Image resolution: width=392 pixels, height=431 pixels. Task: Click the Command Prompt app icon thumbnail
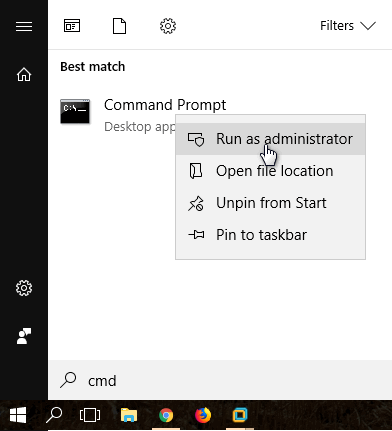[x=75, y=111]
